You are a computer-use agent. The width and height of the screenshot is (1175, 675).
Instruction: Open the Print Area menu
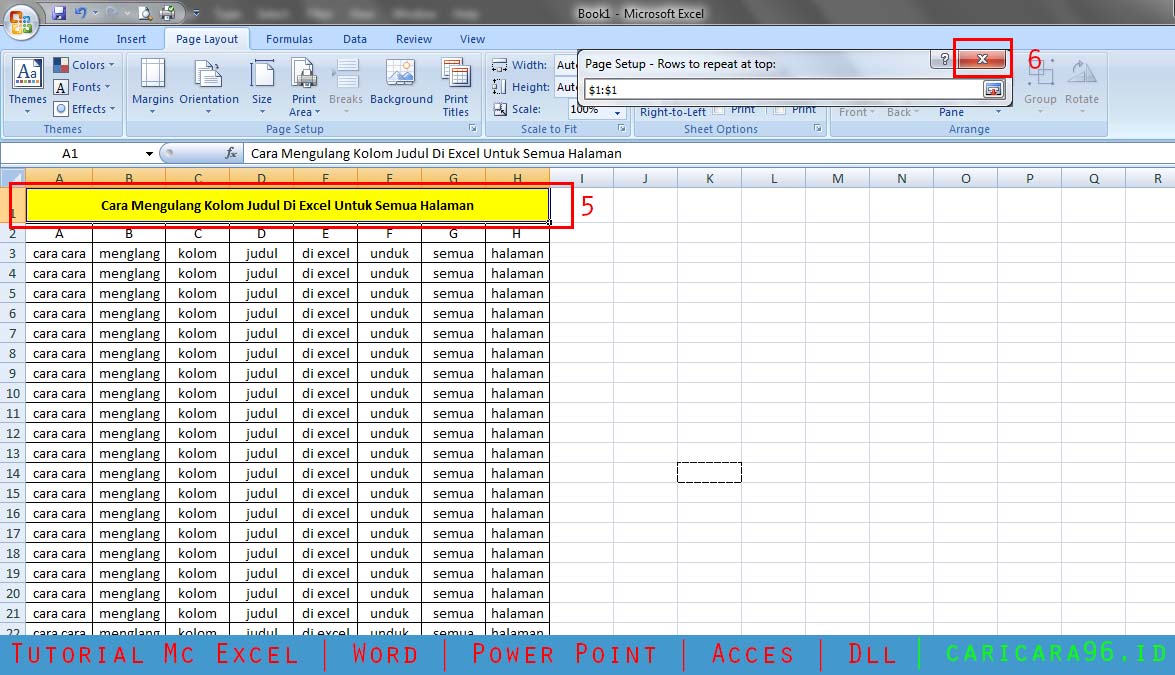[x=304, y=85]
